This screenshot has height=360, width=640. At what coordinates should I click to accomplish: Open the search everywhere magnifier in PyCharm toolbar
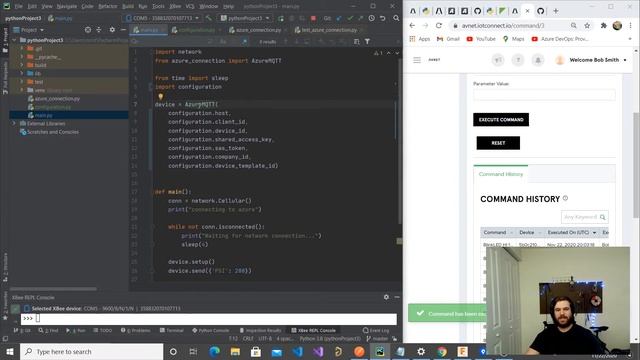pyautogui.click(x=396, y=18)
